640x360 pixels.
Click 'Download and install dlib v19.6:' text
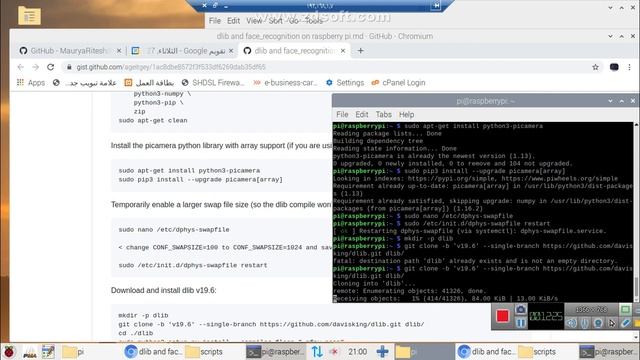pyautogui.click(x=164, y=290)
